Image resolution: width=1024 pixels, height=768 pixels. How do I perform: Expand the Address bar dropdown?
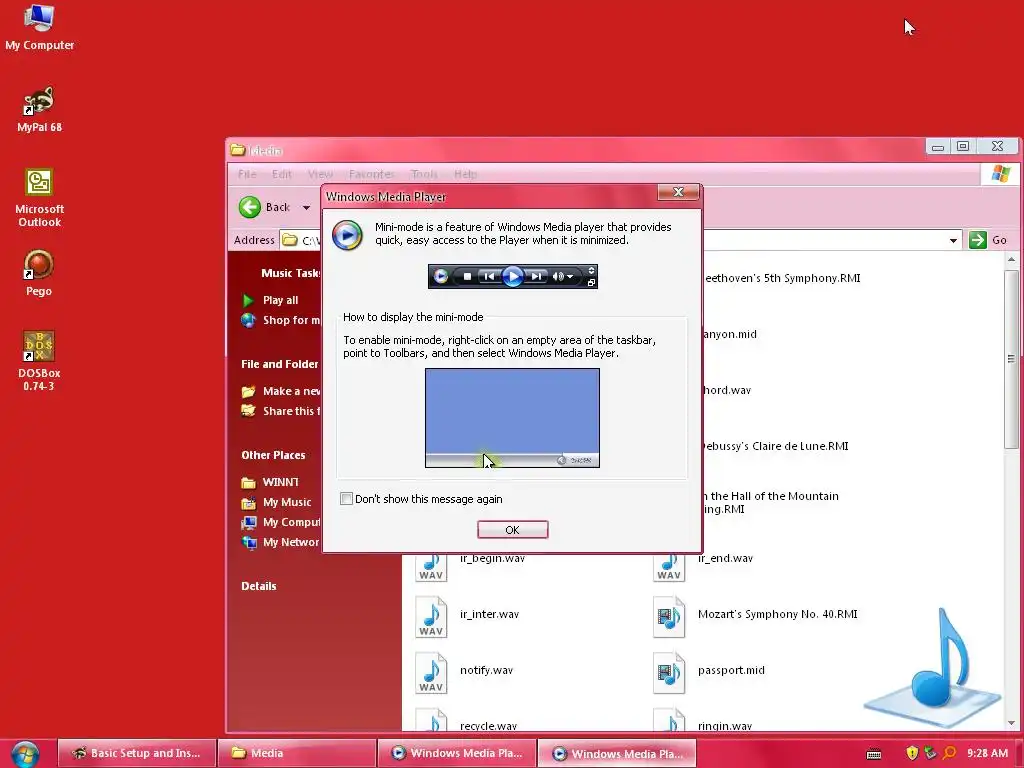[953, 240]
